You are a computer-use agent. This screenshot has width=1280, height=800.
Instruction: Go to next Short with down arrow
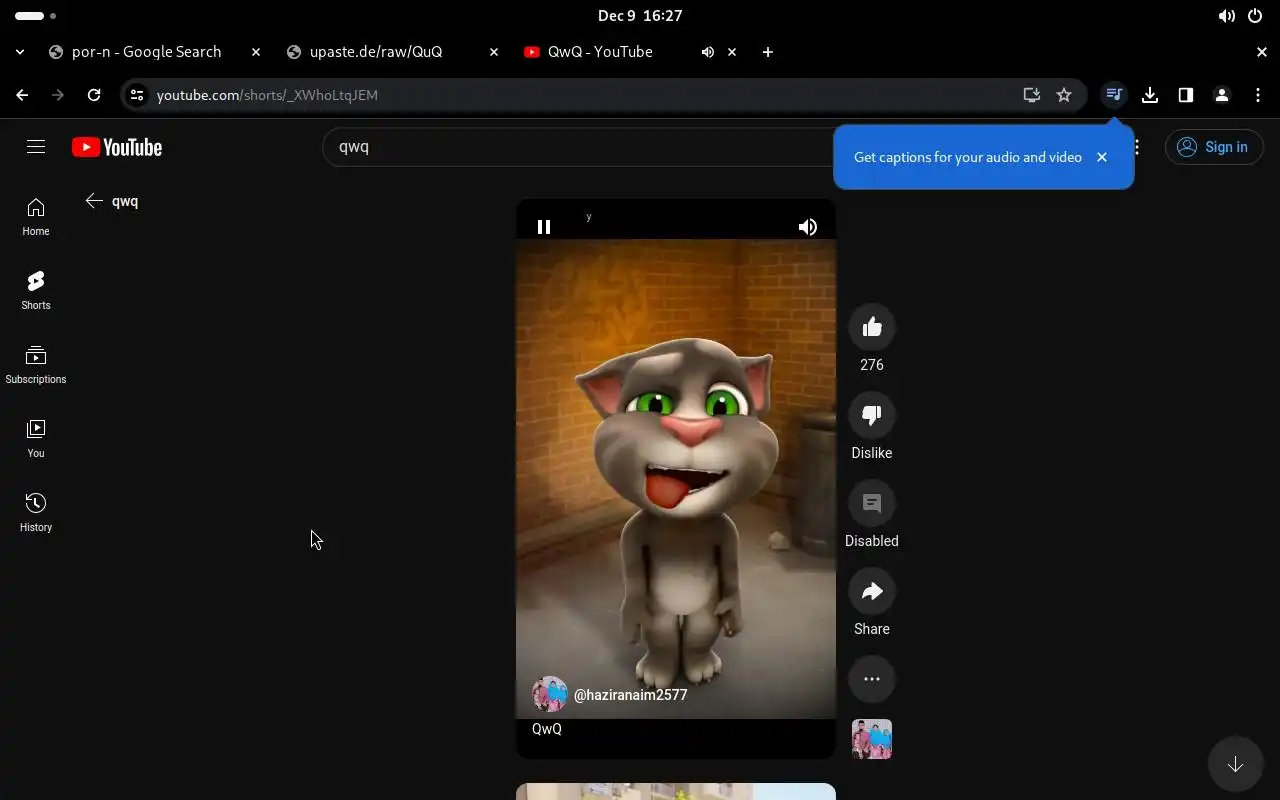(1235, 764)
